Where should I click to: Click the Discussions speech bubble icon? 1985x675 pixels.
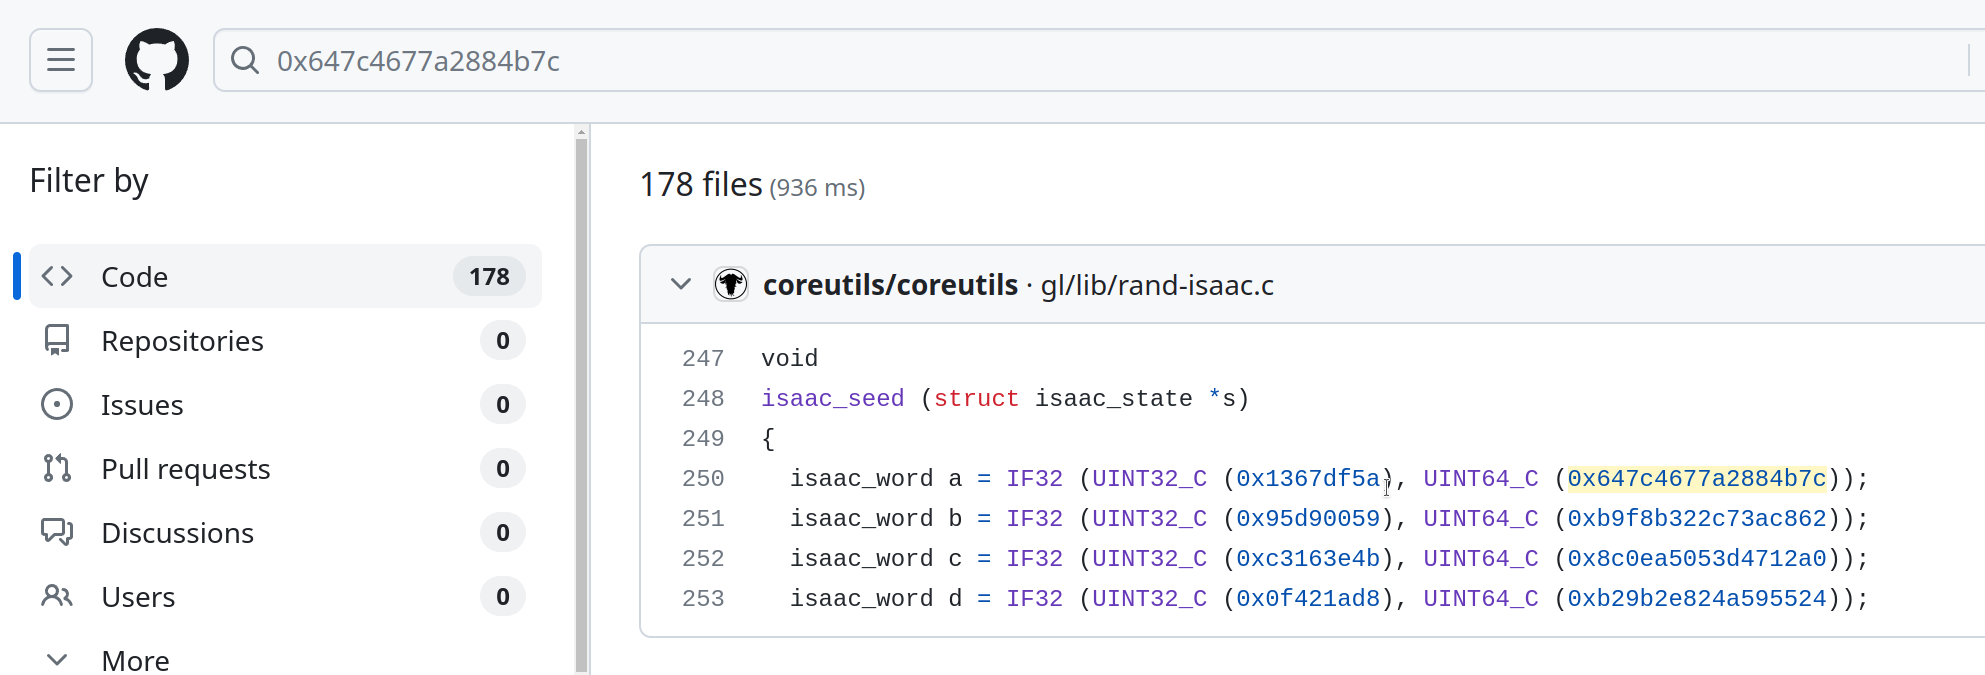(57, 532)
